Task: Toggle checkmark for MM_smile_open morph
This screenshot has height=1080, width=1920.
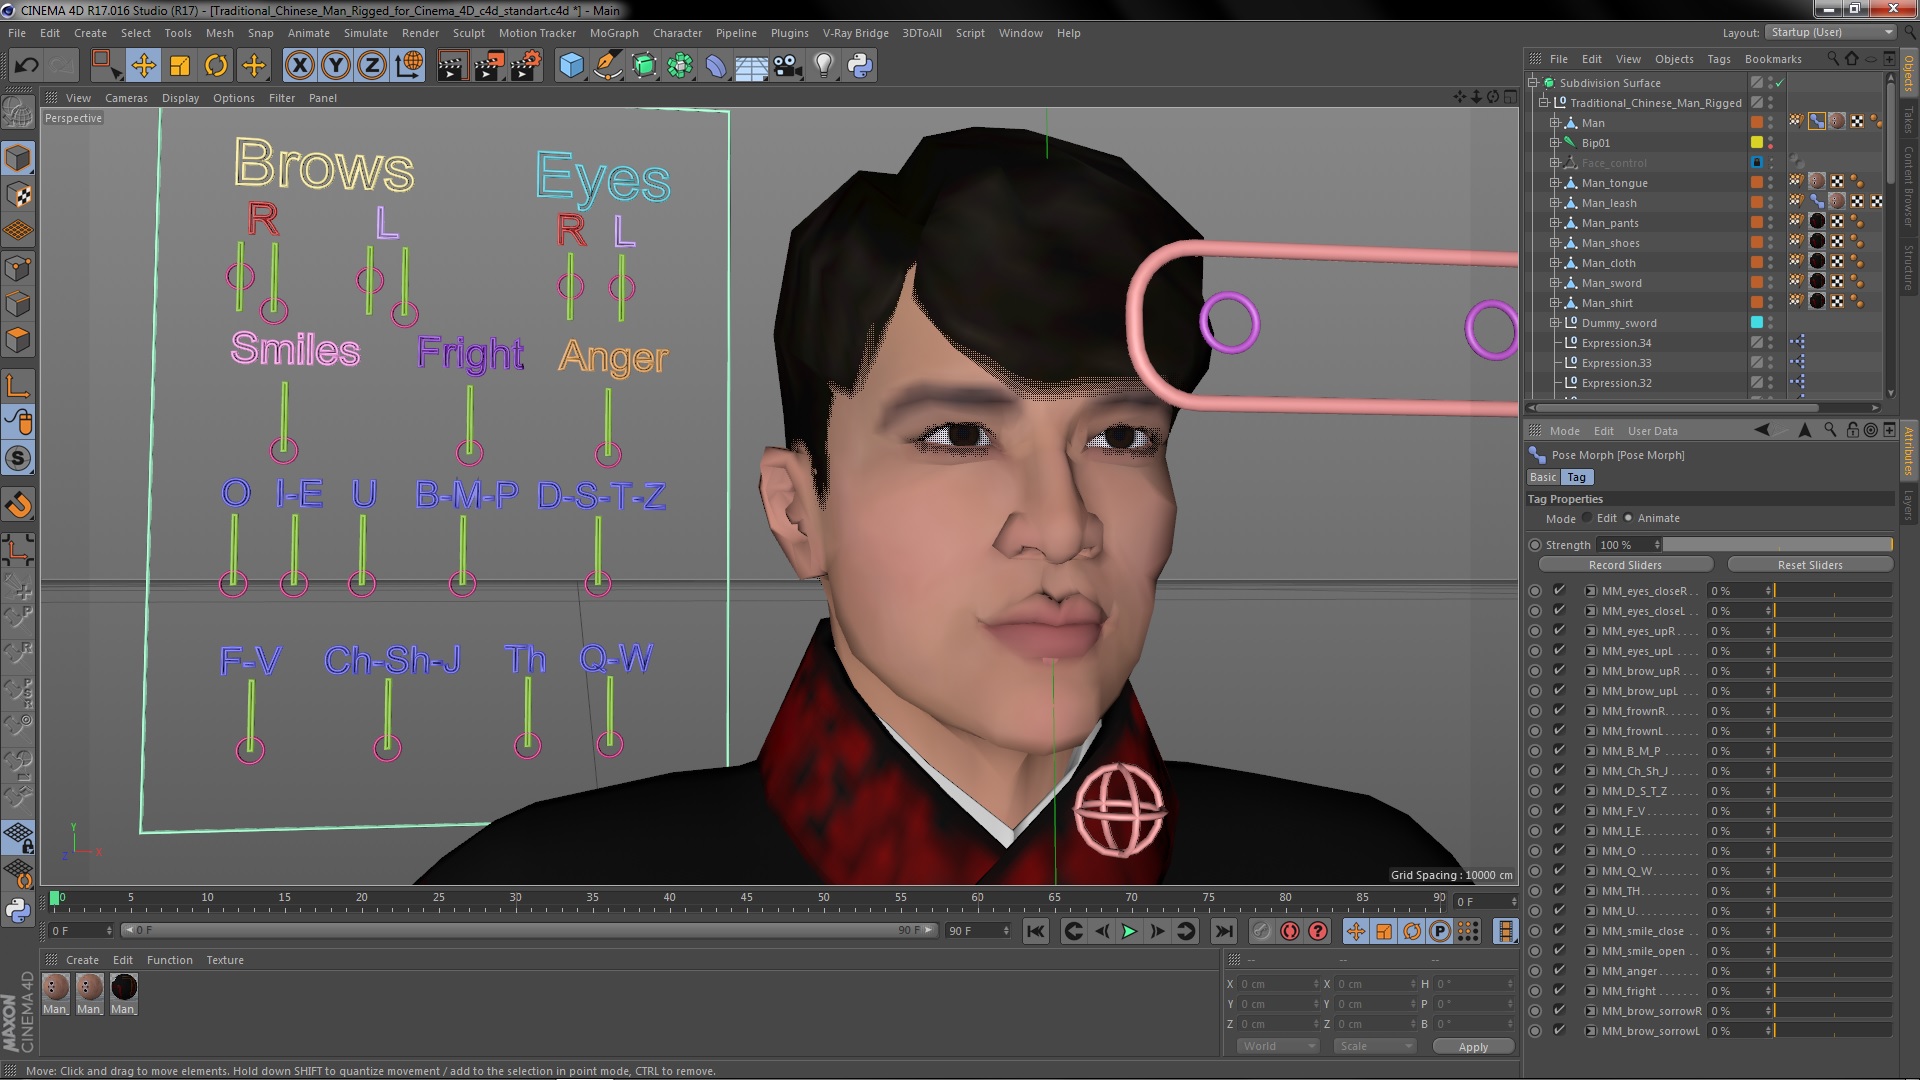Action: pos(1559,950)
